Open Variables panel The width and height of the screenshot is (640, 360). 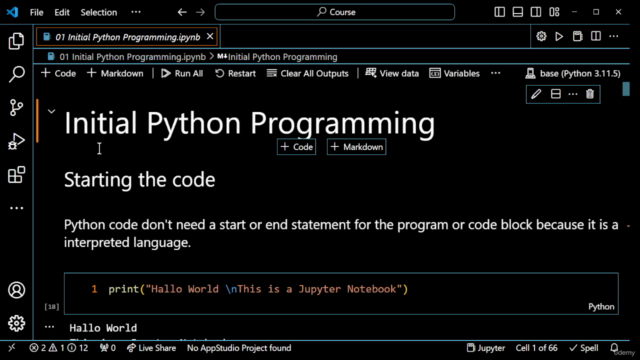455,73
